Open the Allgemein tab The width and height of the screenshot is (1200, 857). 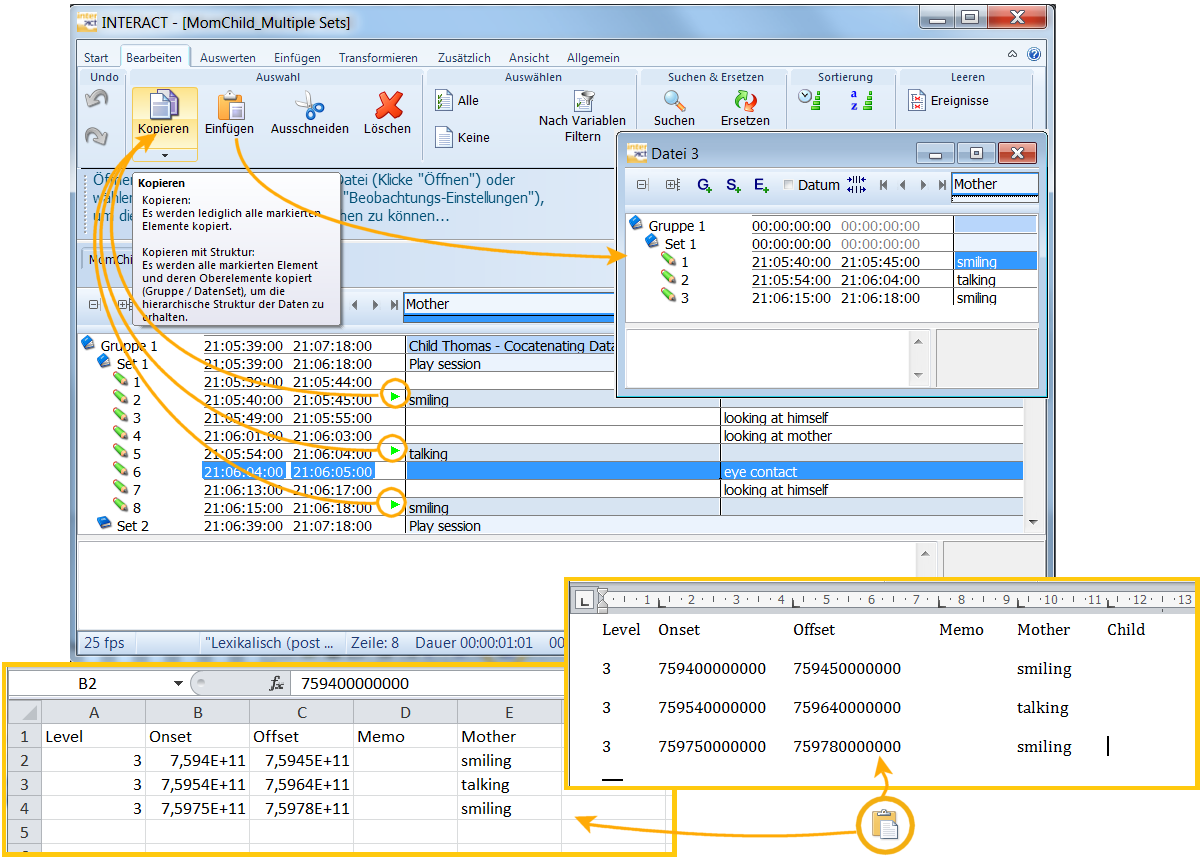tap(593, 58)
